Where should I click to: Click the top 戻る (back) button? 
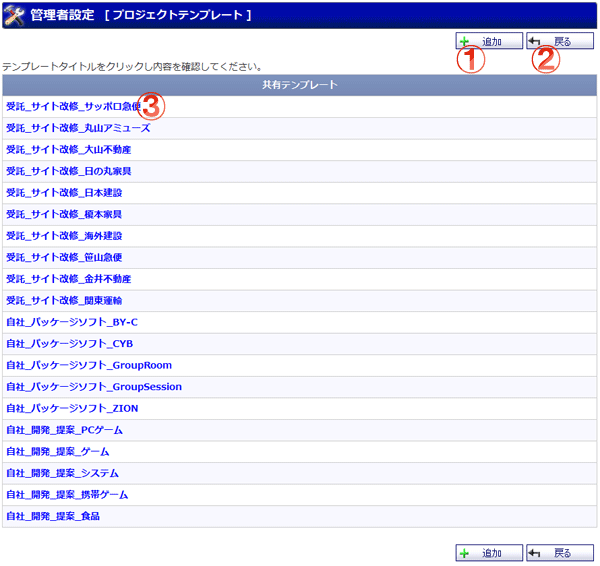pos(560,41)
